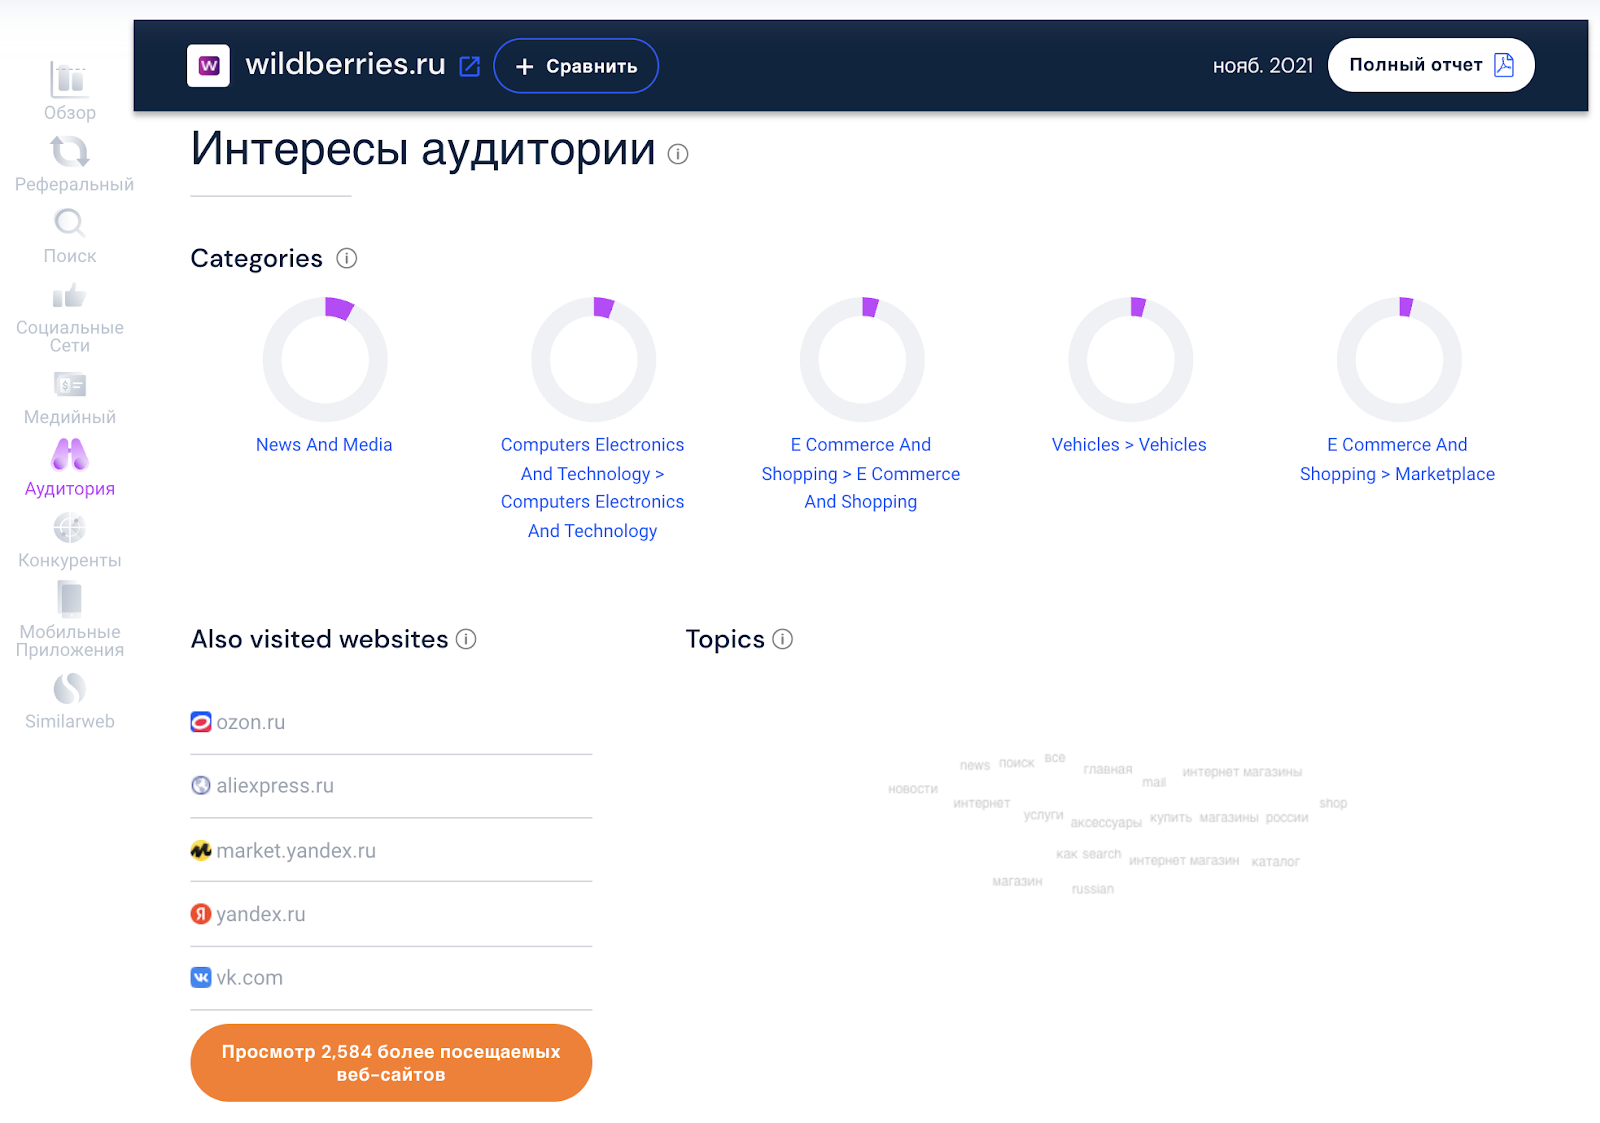Select Социальные Сети thumbs-up icon
Image resolution: width=1600 pixels, height=1123 pixels.
69,295
